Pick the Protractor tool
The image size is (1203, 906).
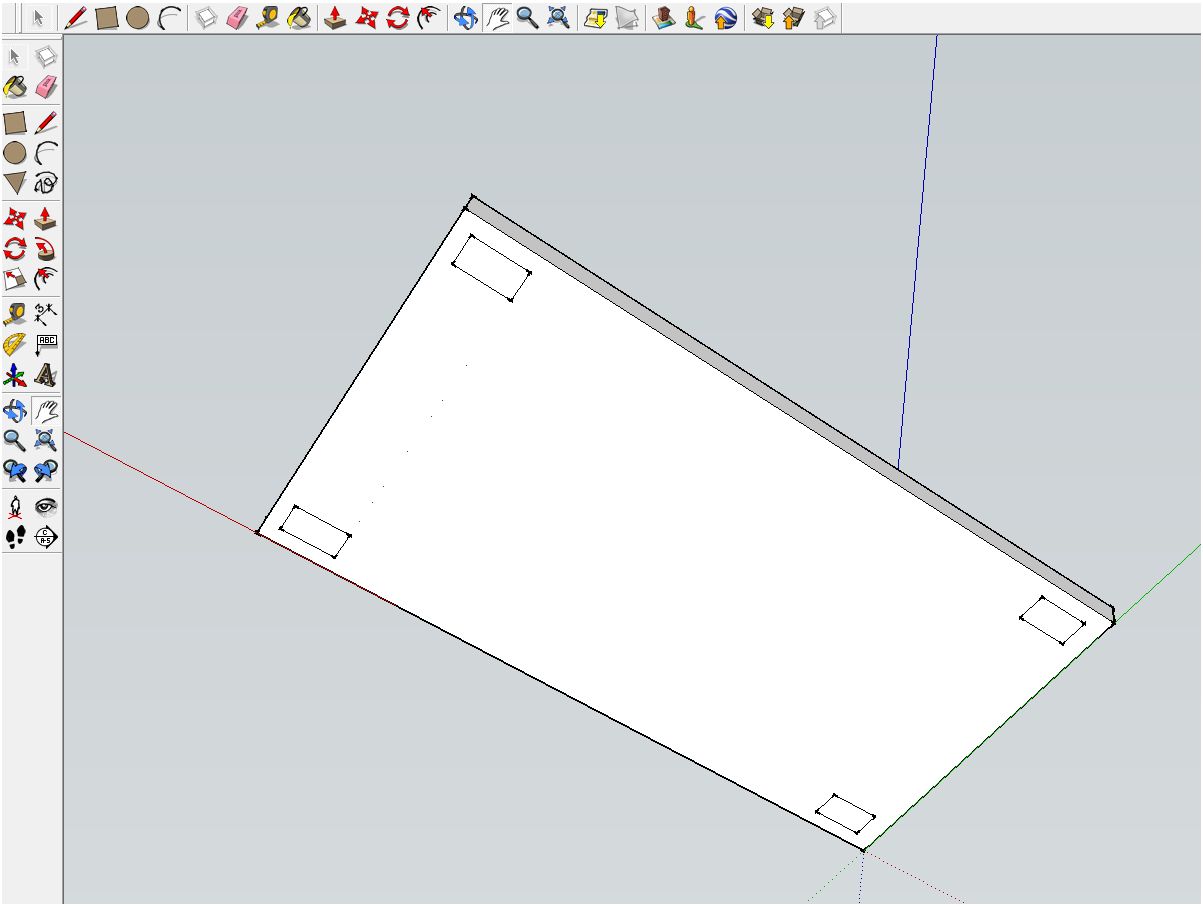[x=14, y=344]
